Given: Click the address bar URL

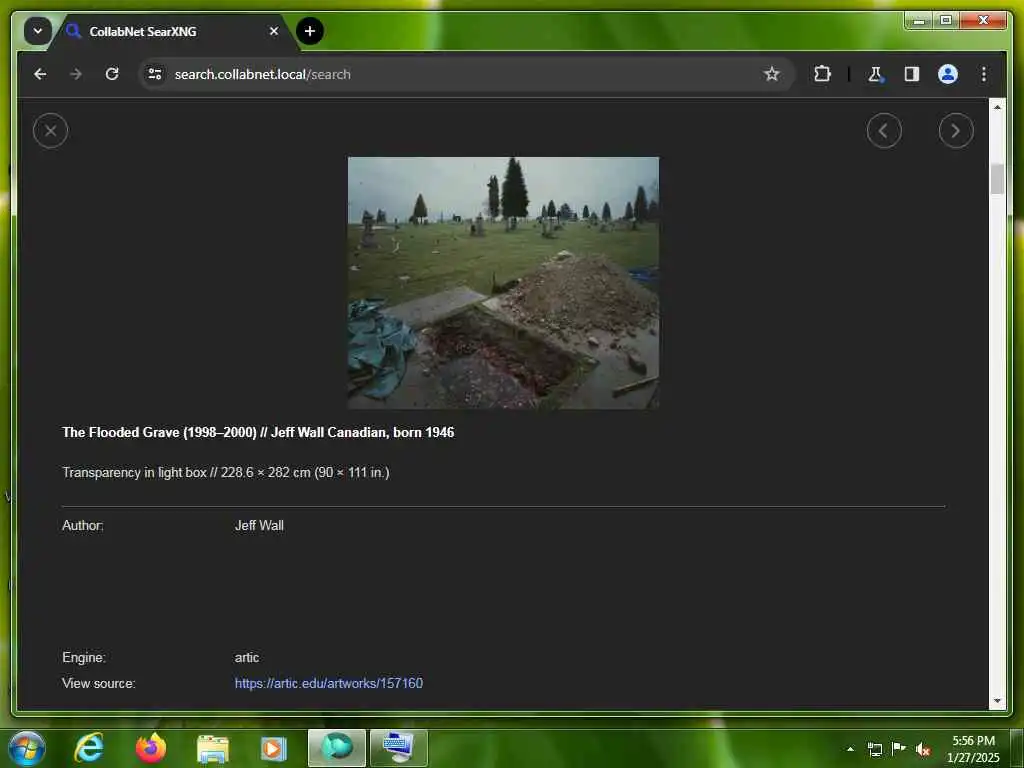Looking at the screenshot, I should [x=263, y=74].
